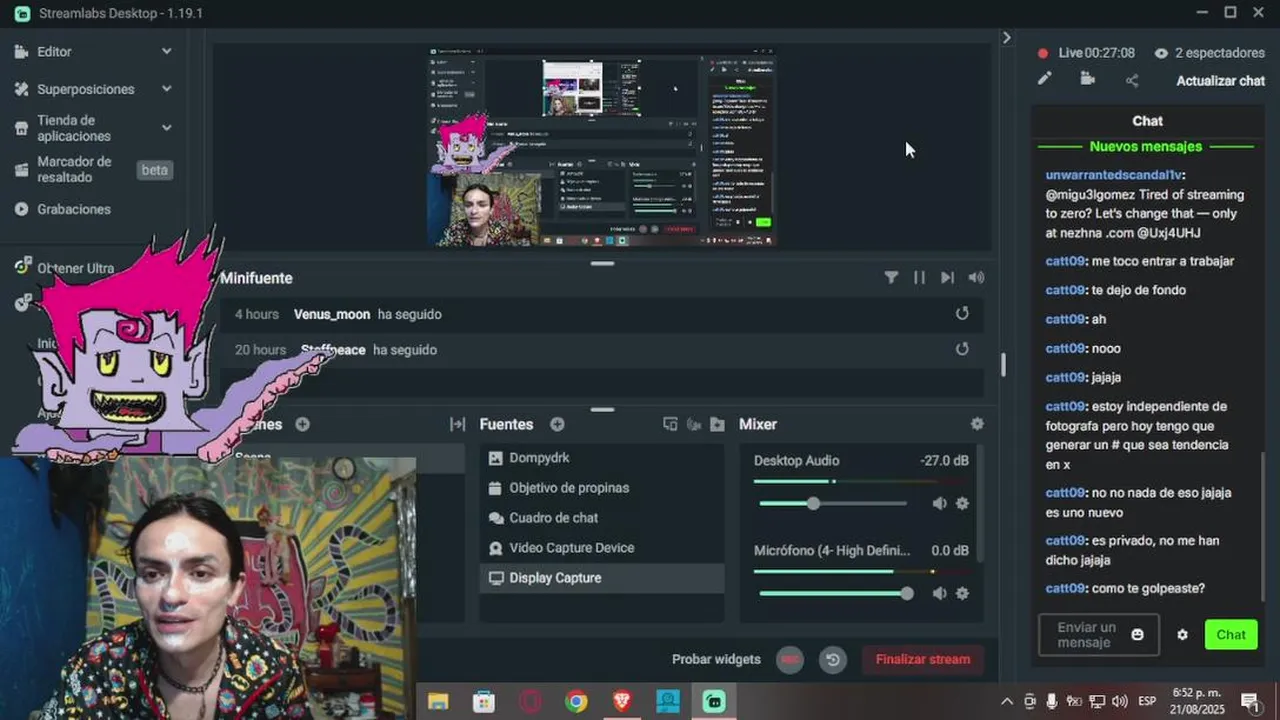This screenshot has width=1280, height=720.
Task: Expand the Editor chevron
Action: tap(166, 51)
